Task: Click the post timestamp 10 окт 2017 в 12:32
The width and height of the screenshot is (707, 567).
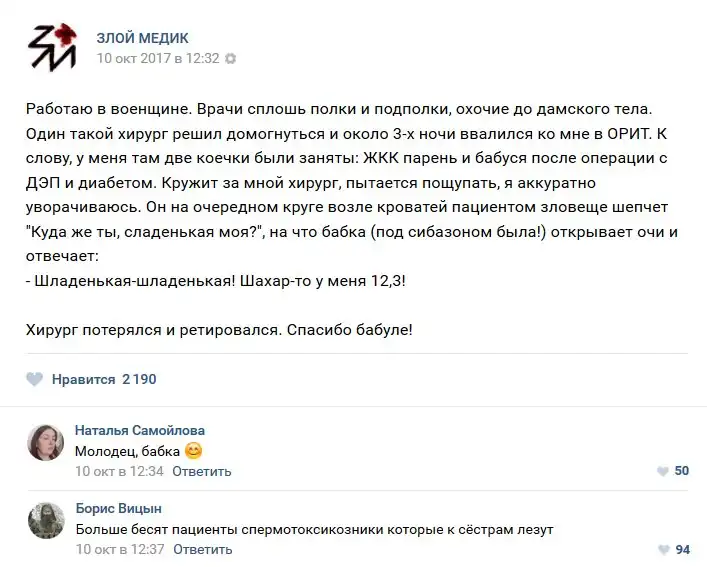Action: tap(157, 59)
